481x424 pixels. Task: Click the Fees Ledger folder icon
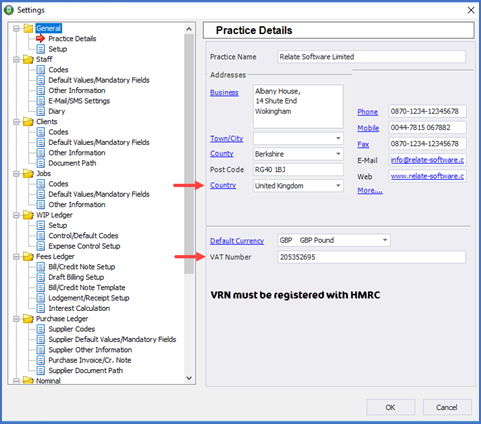pyautogui.click(x=28, y=257)
